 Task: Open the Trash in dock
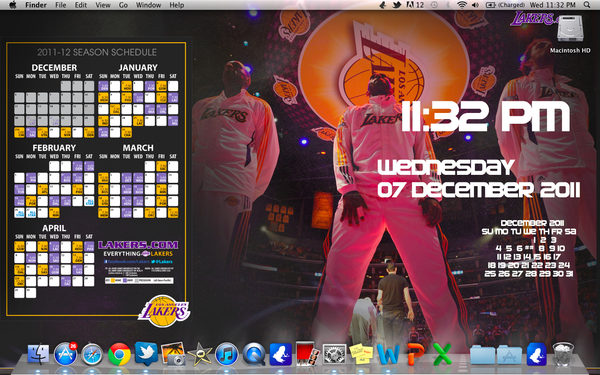[563, 354]
